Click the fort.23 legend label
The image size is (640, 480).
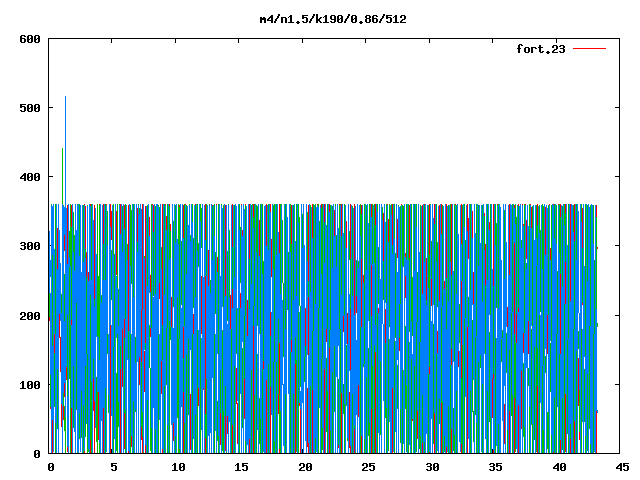click(541, 49)
